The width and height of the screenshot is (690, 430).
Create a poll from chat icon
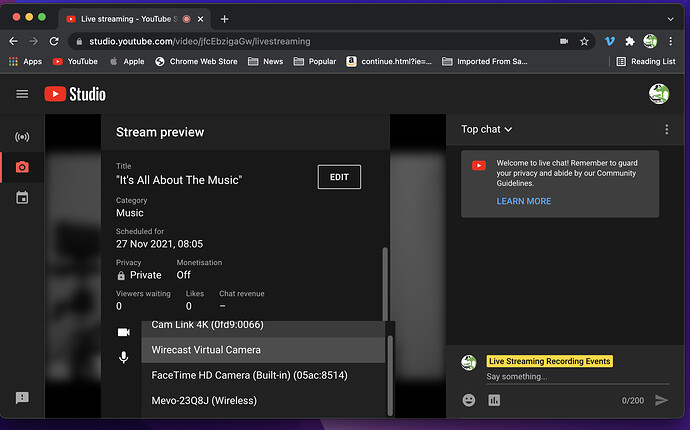tap(494, 400)
